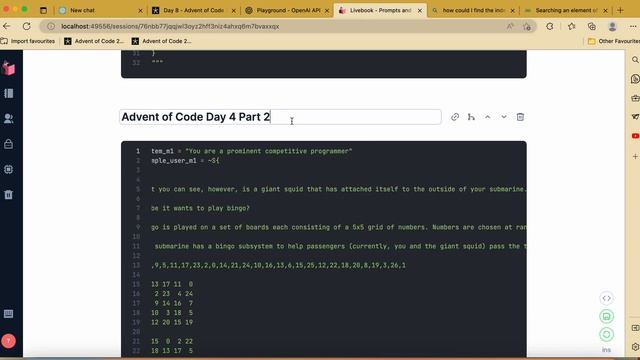Open second Advent of Code 2... bookmark
The image size is (640, 360).
point(162,41)
